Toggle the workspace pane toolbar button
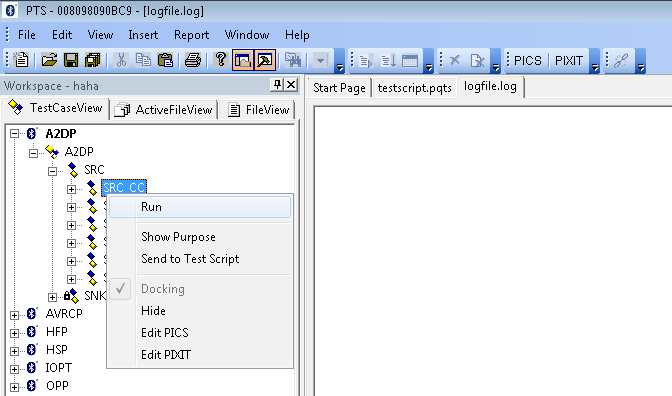 pyautogui.click(x=243, y=60)
